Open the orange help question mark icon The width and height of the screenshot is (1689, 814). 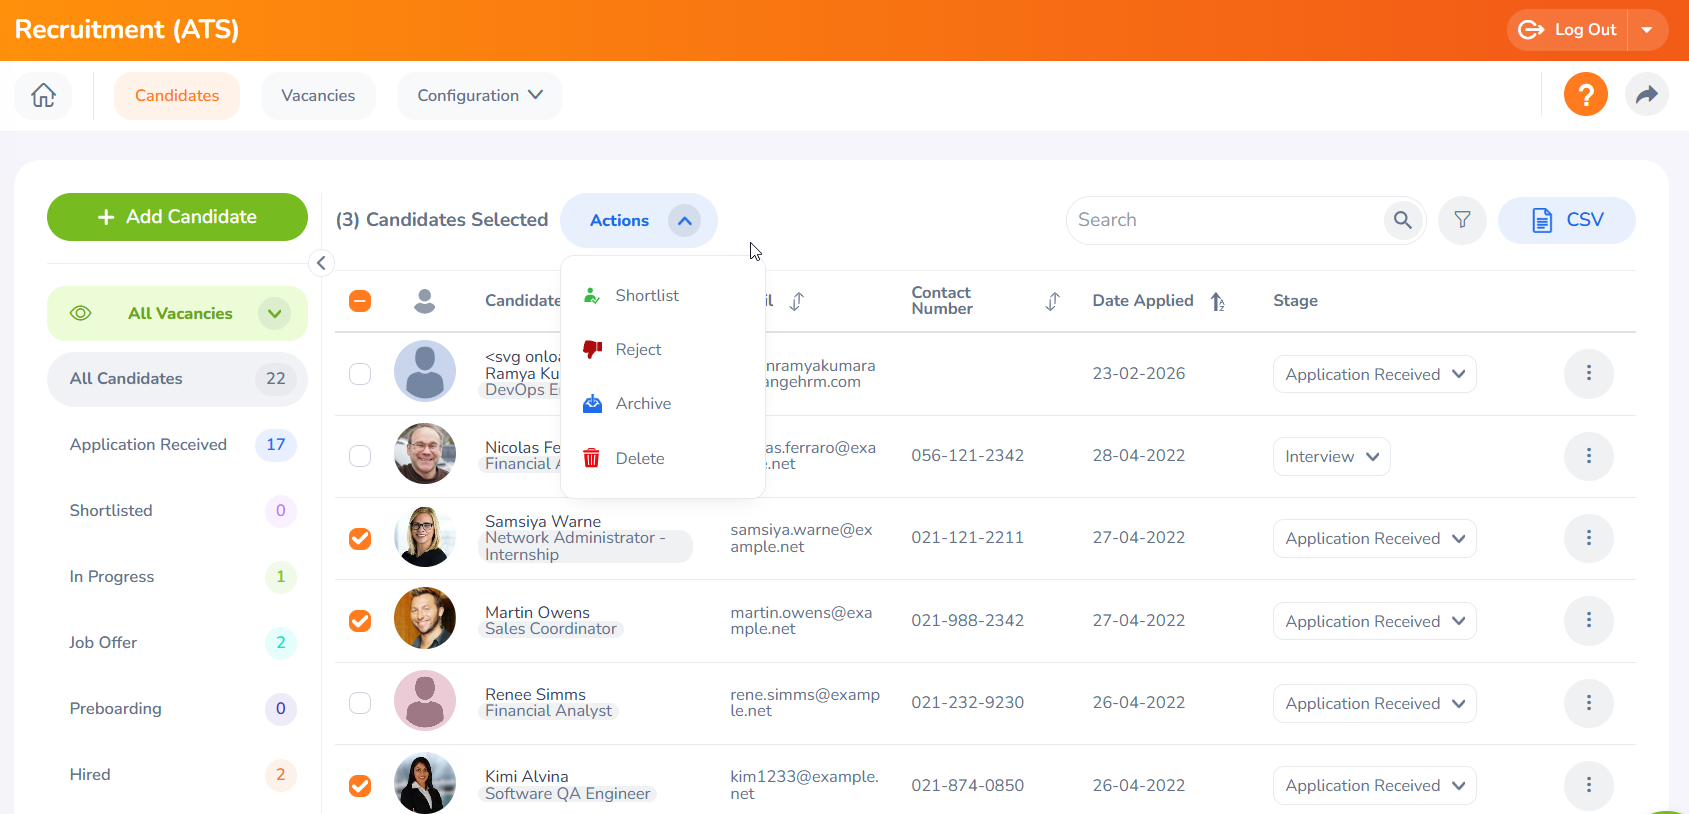click(x=1585, y=95)
